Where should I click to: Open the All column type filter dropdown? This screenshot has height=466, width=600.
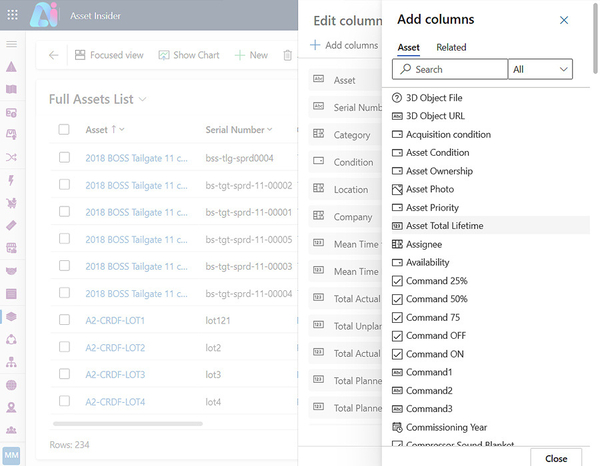tap(540, 69)
